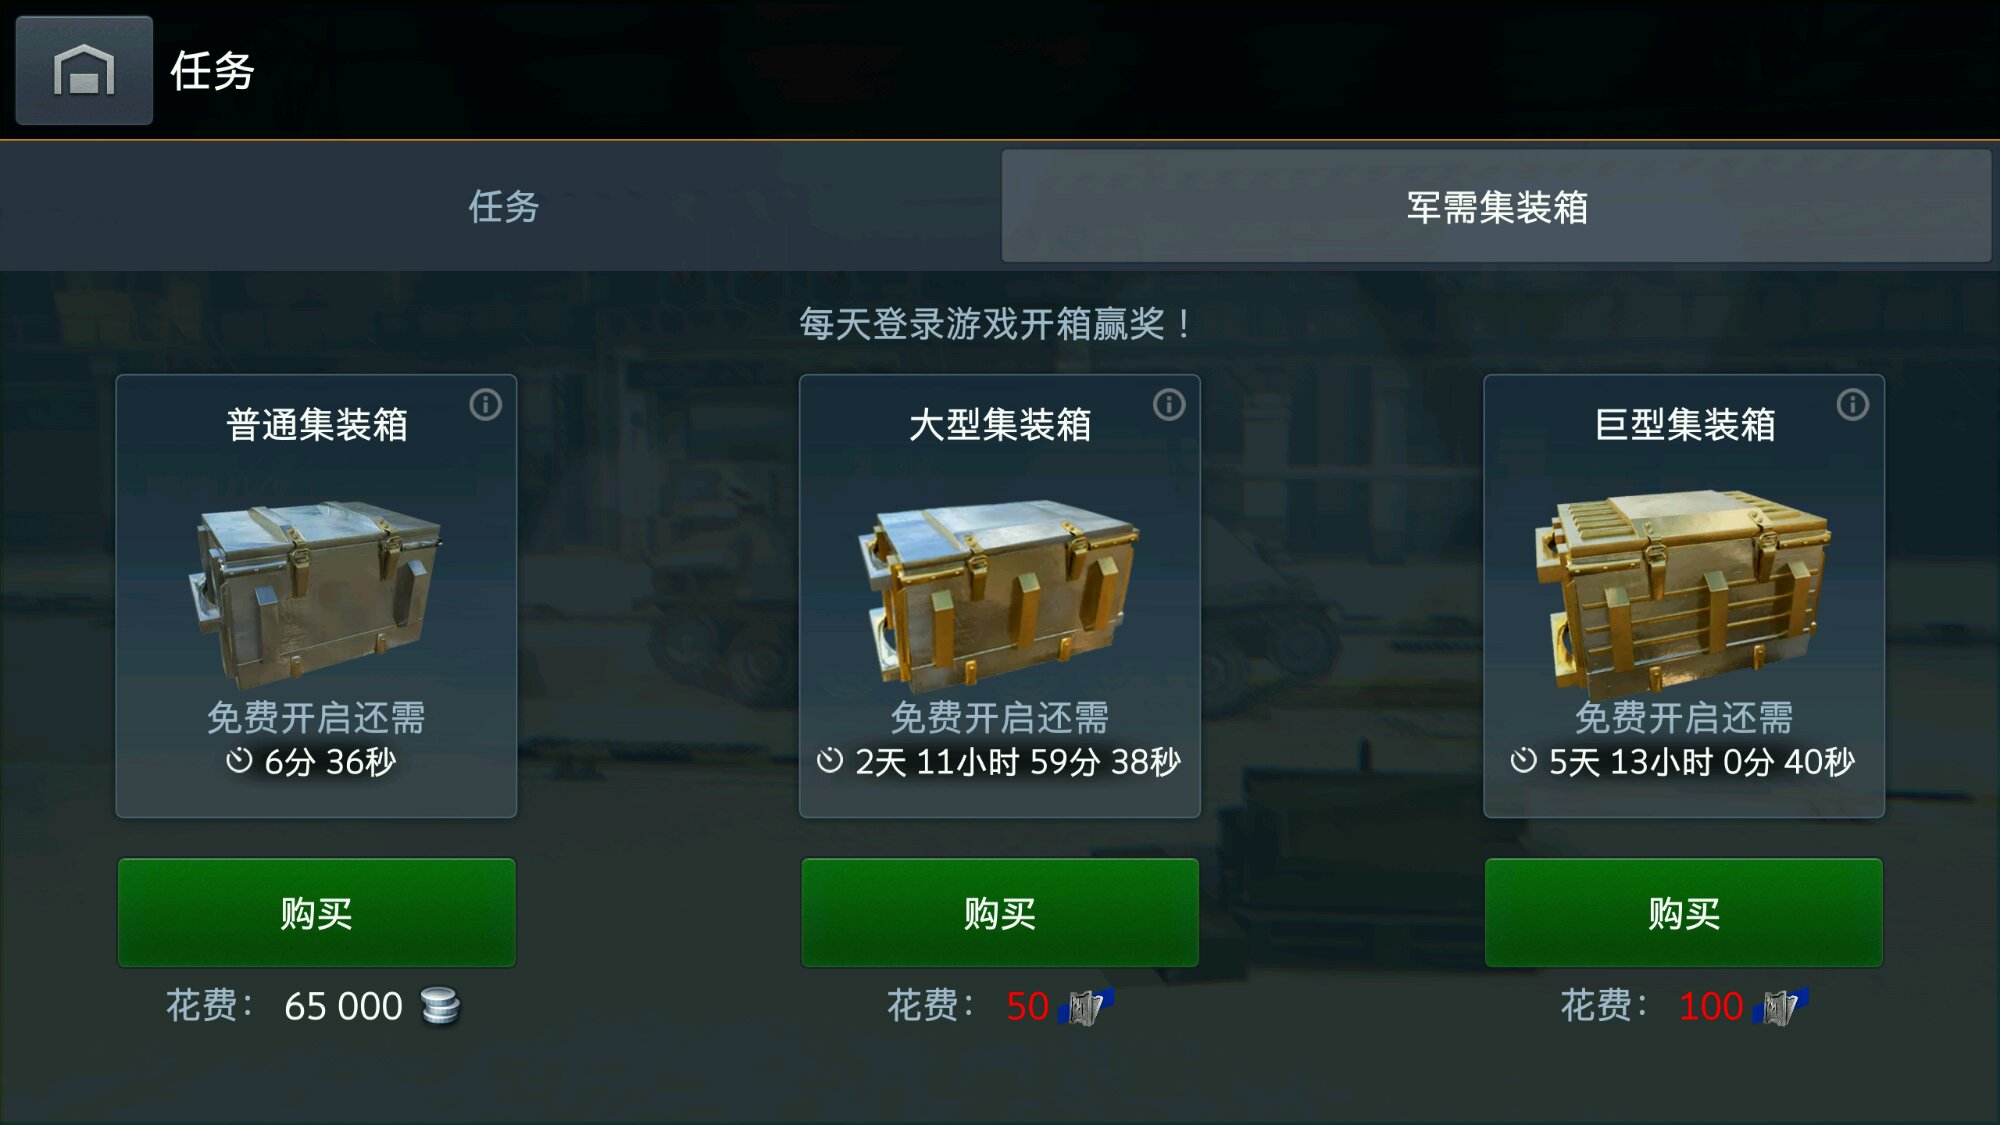Screen dimensions: 2000x1125
Task: Show info for 普通集装箱
Action: click(x=486, y=405)
